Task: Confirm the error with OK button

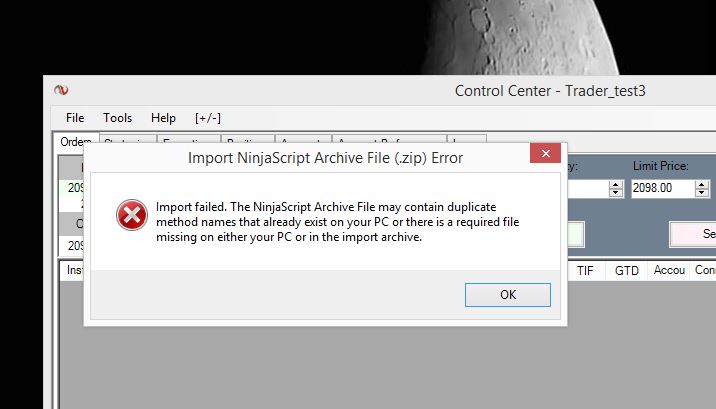Action: click(508, 295)
